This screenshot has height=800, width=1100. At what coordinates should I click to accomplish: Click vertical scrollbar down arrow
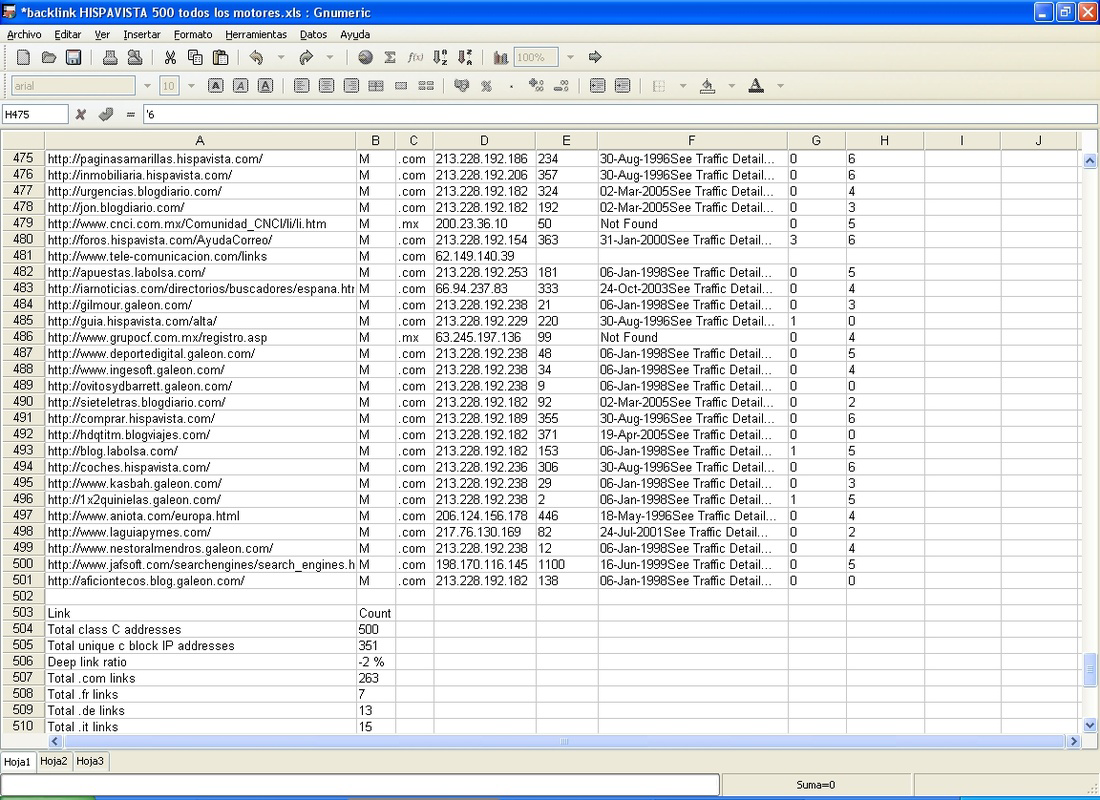tap(1089, 725)
